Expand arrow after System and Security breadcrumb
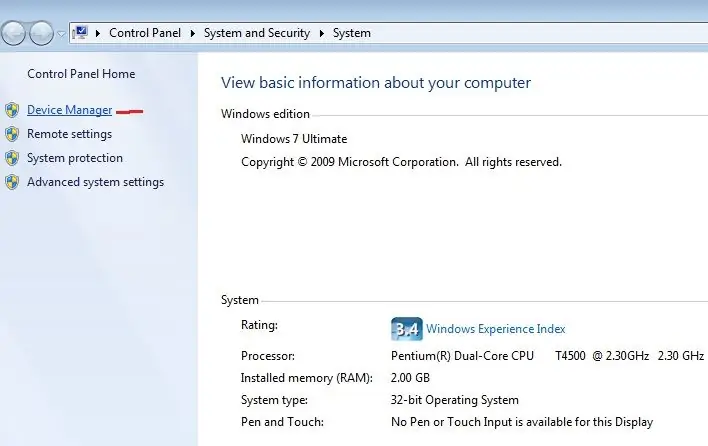 tap(321, 33)
